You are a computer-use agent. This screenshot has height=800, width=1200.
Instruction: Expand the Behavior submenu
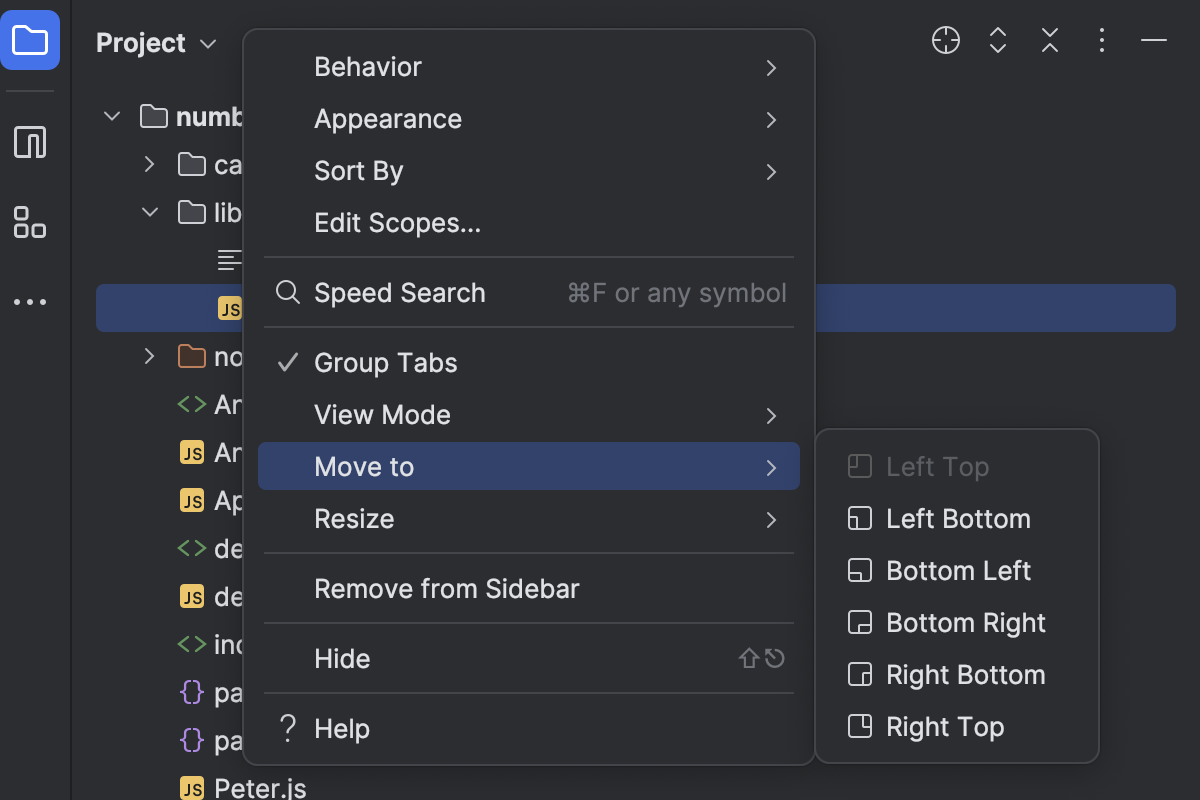(x=368, y=66)
